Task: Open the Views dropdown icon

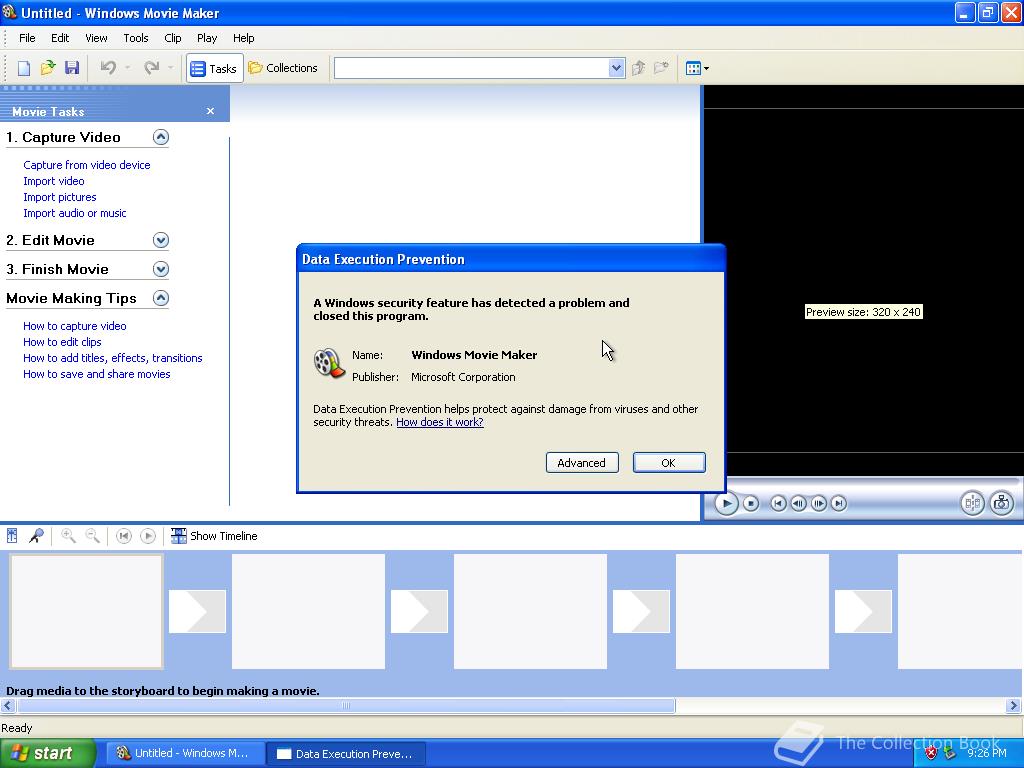Action: coord(697,68)
